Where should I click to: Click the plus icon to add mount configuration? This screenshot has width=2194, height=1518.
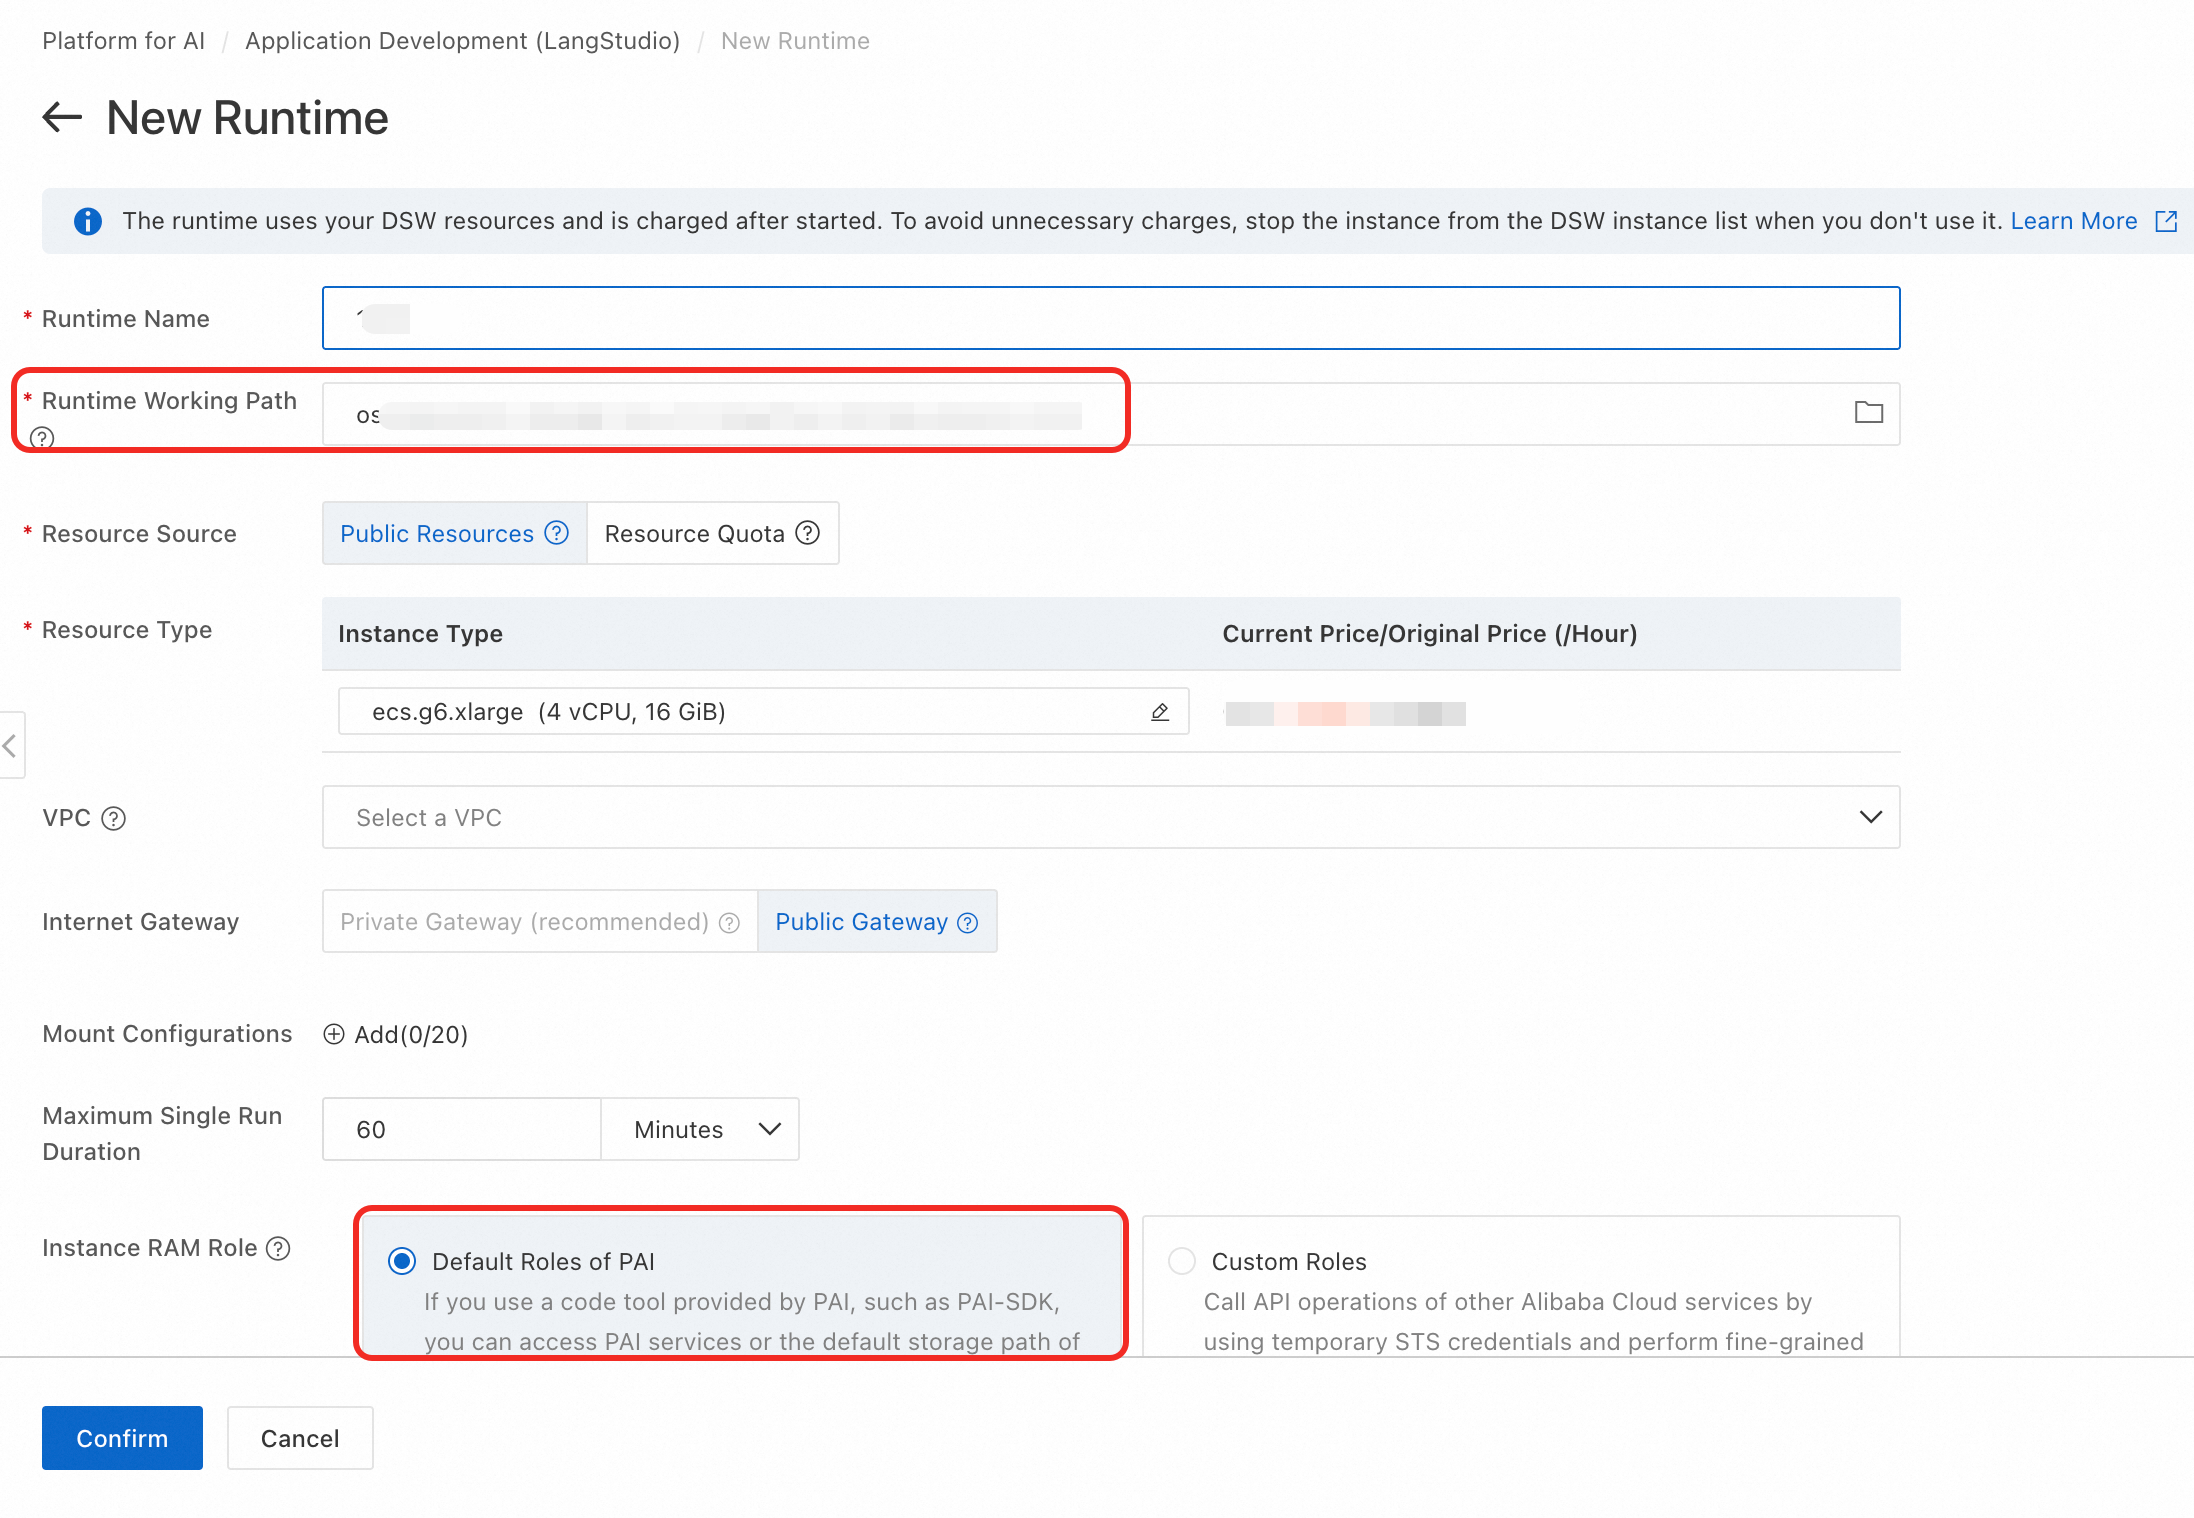(x=334, y=1034)
